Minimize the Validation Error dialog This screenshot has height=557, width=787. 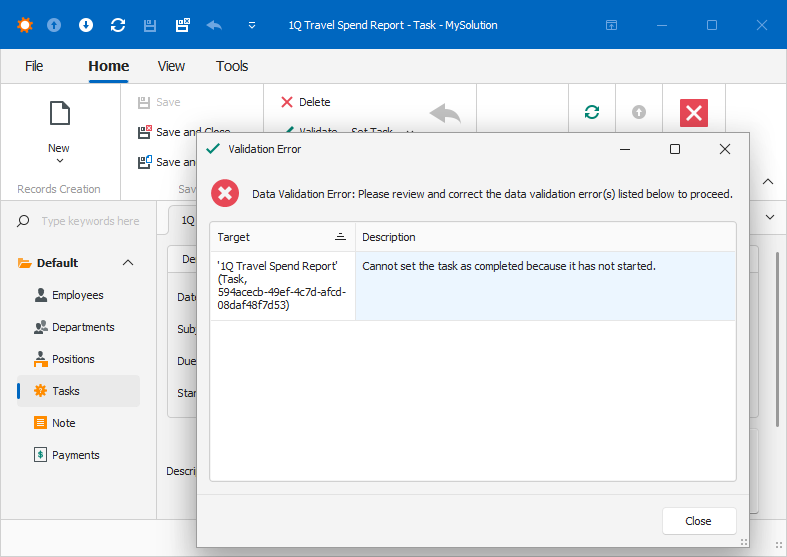(625, 150)
